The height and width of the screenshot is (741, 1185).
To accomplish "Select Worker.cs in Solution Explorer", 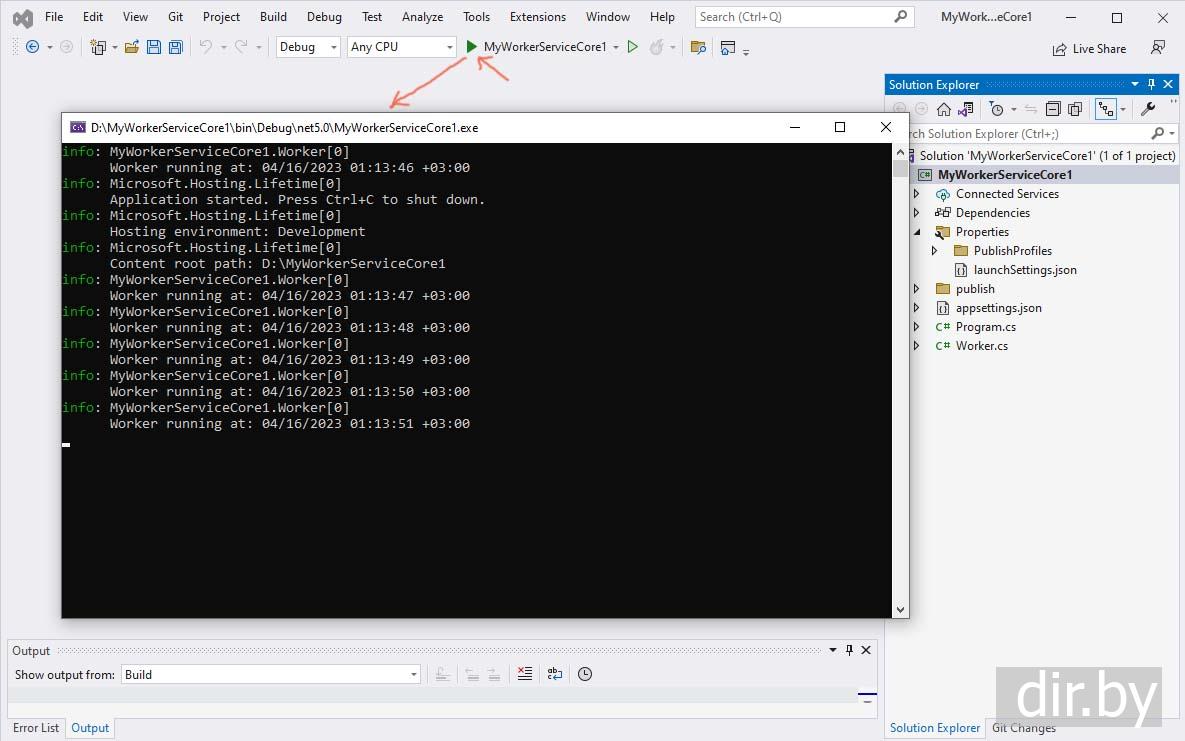I will [x=981, y=346].
